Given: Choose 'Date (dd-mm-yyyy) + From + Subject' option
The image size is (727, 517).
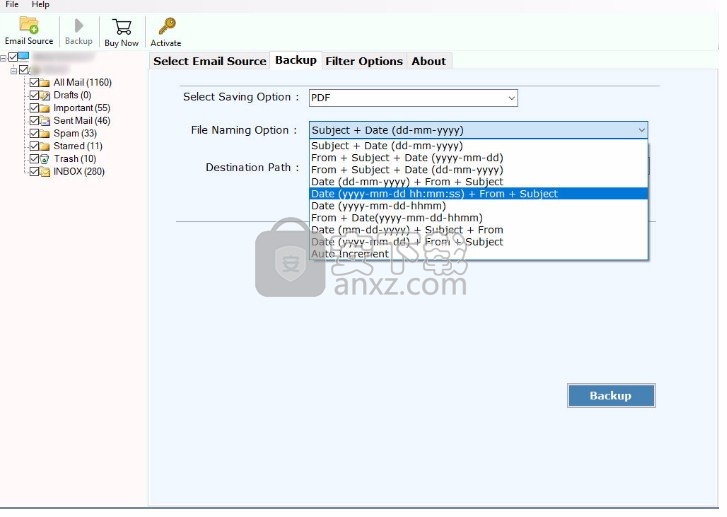Looking at the screenshot, I should [x=478, y=182].
